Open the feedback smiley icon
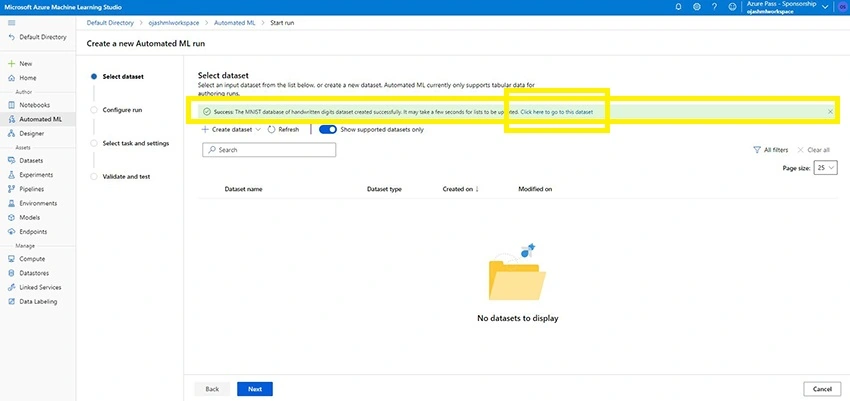 (732, 7)
